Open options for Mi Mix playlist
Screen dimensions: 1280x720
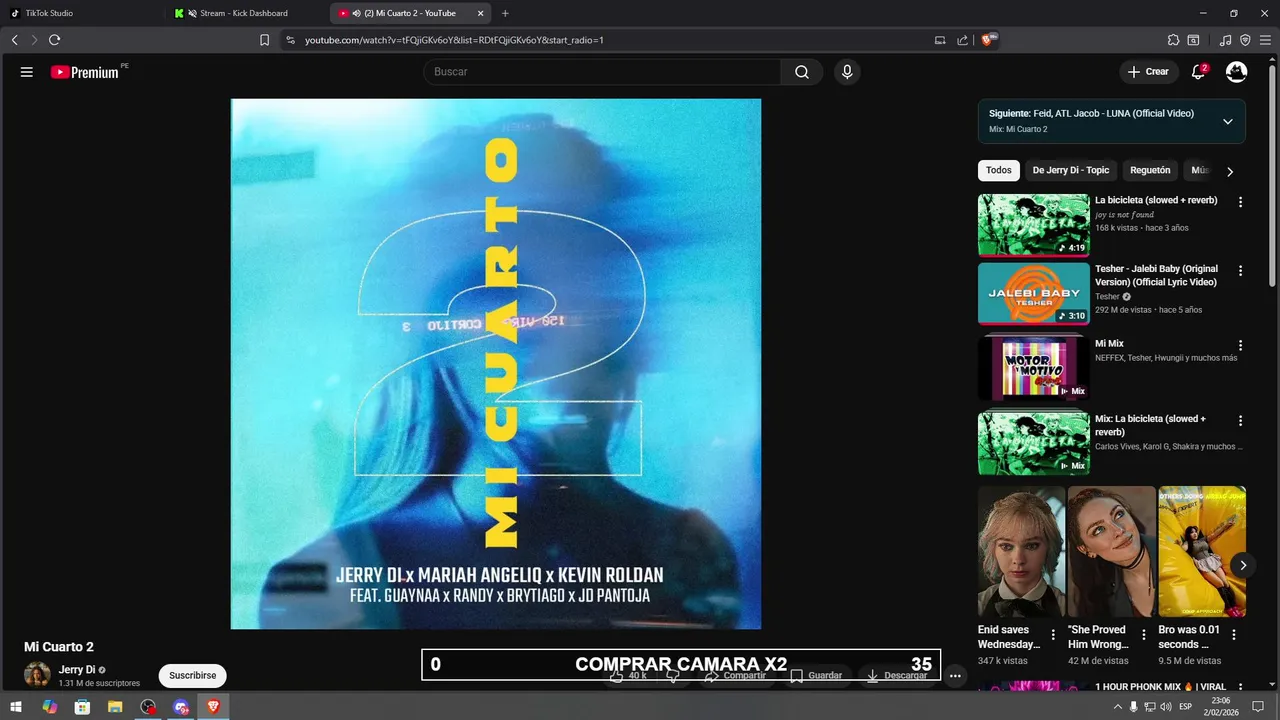(x=1240, y=346)
